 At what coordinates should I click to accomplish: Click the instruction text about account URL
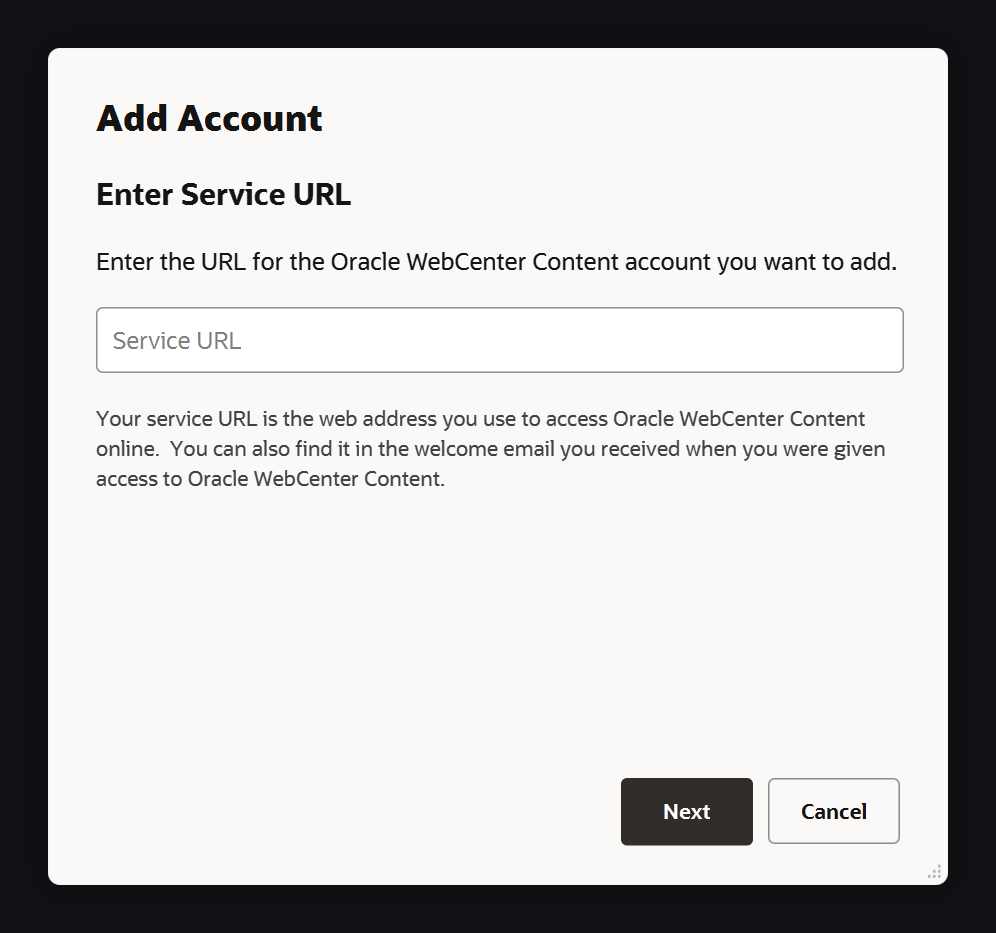coord(496,262)
